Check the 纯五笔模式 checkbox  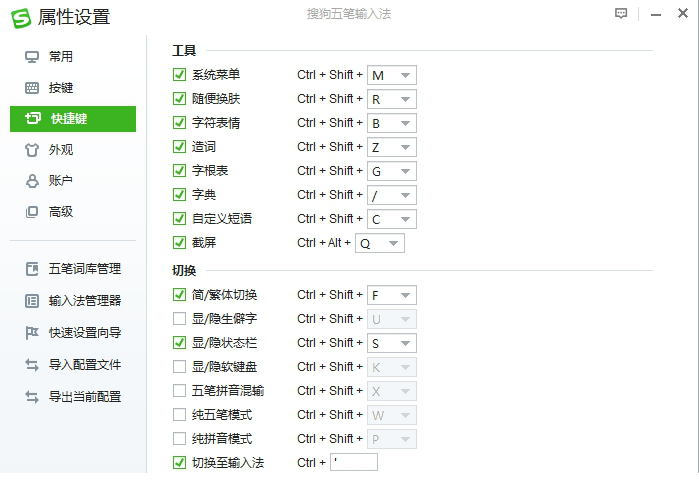[x=179, y=415]
